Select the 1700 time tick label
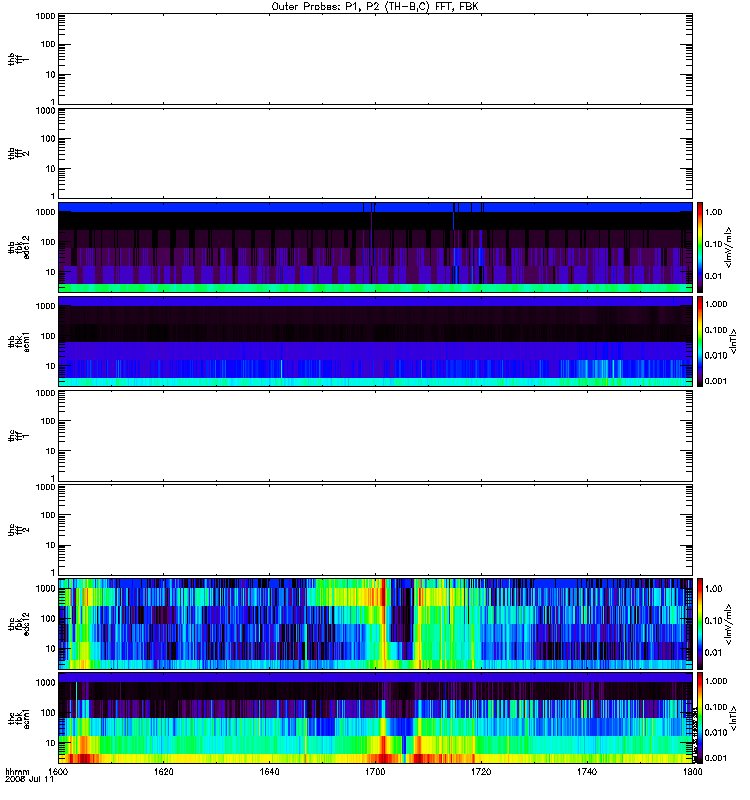Screen dimensions: 750x800 click(376, 771)
